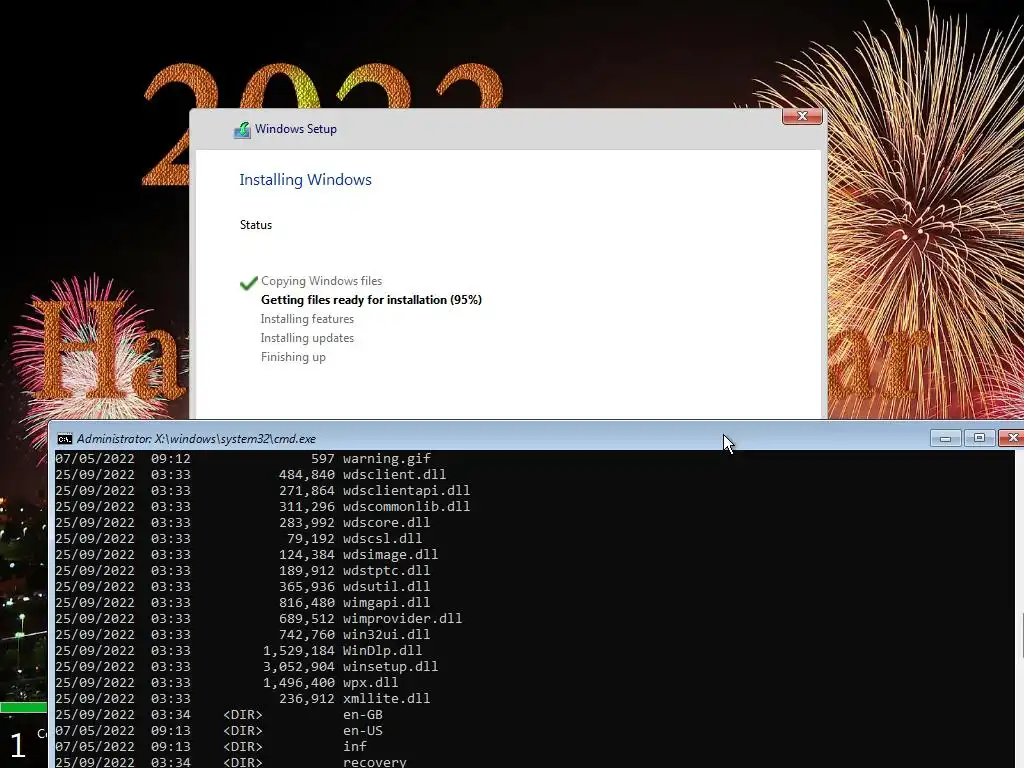The height and width of the screenshot is (768, 1024).
Task: Click the wdsutil.dll entry
Action: 387,586
